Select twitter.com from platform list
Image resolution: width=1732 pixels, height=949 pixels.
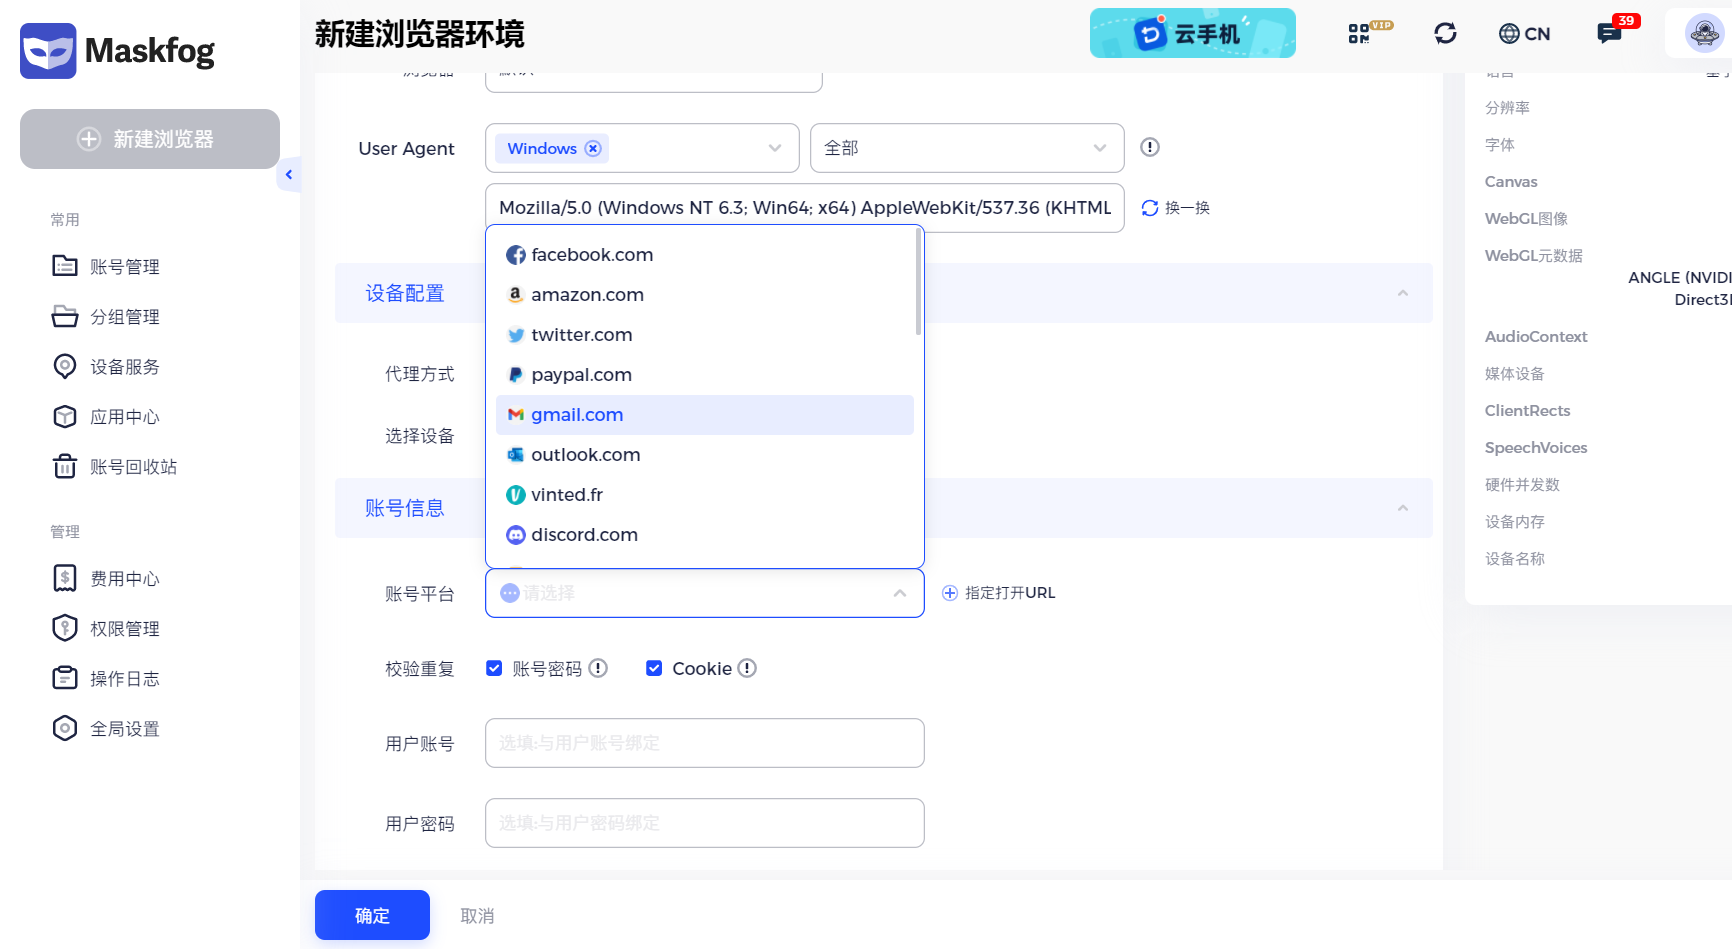pyautogui.click(x=705, y=335)
